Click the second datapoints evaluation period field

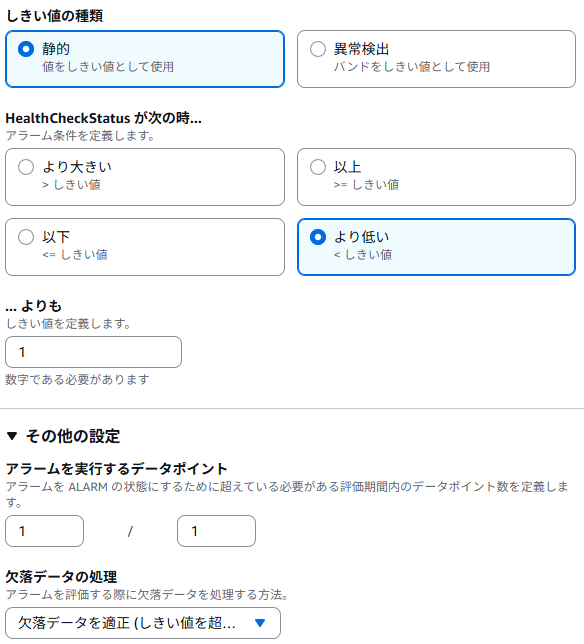tap(216, 531)
